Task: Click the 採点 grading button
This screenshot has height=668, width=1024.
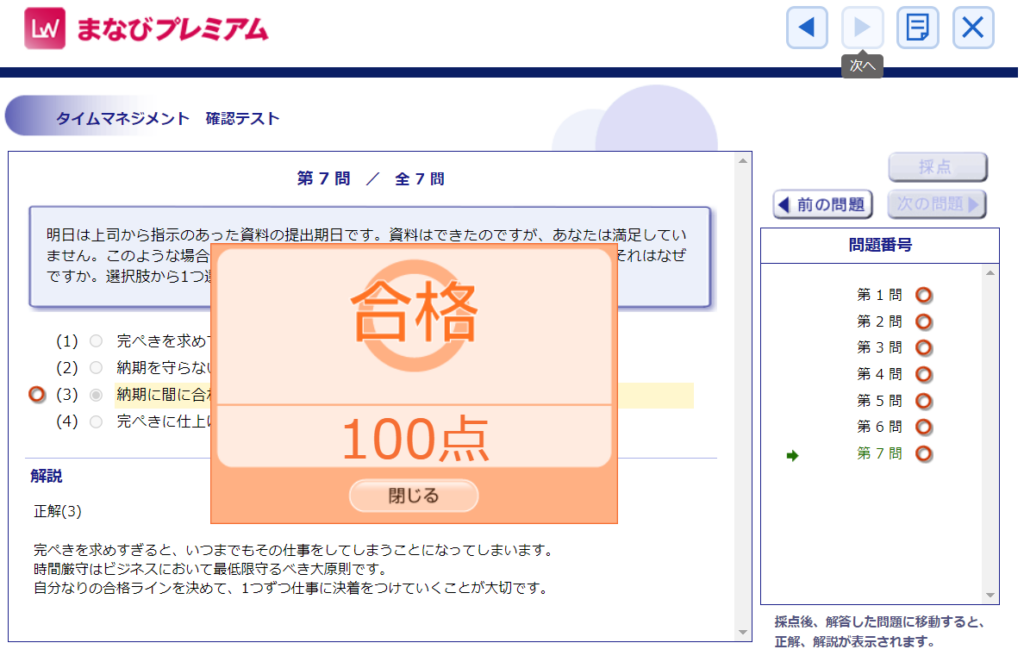Action: point(937,167)
